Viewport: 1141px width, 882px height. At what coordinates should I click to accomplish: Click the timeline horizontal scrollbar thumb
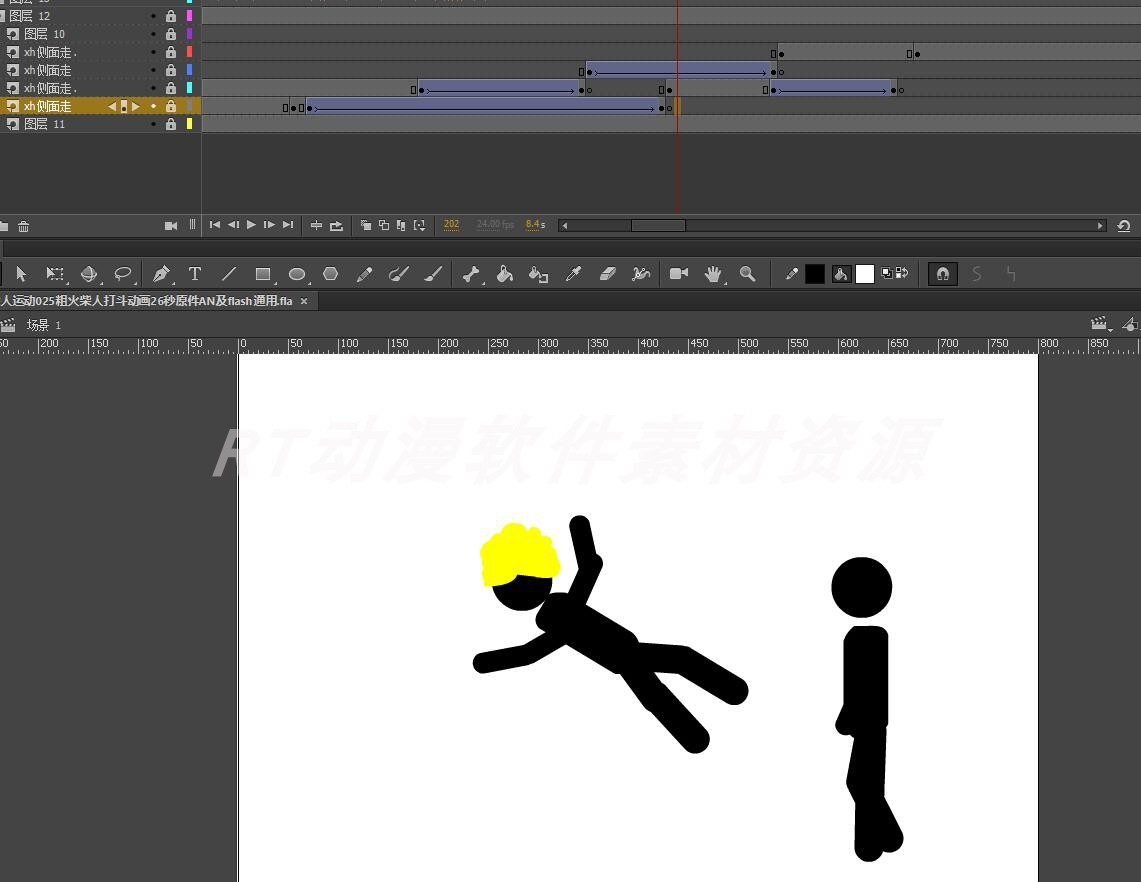pos(658,226)
